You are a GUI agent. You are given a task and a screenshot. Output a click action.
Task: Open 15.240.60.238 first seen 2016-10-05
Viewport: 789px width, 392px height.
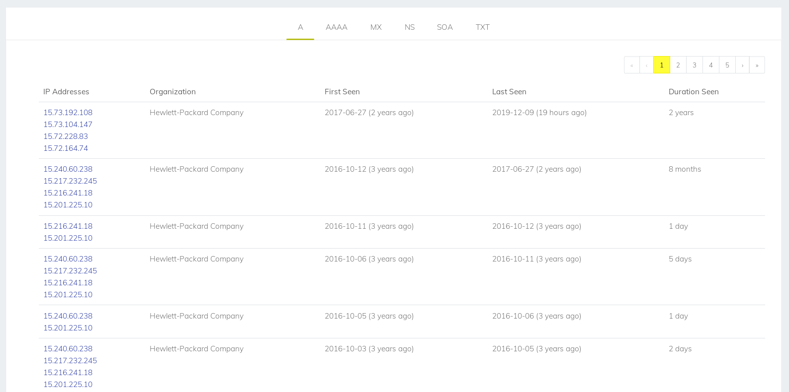point(68,316)
